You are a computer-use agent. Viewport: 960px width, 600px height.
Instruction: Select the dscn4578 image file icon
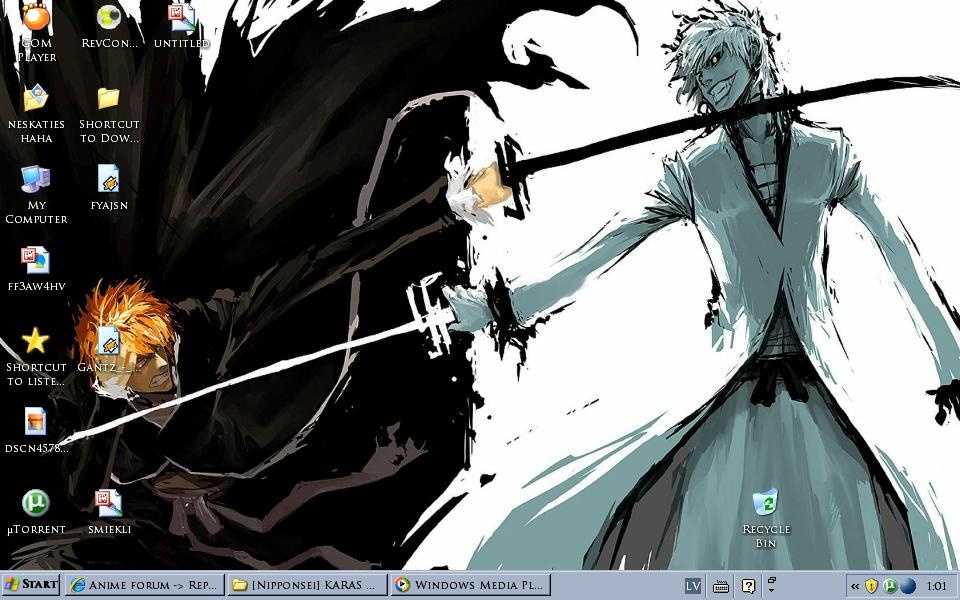[36, 422]
